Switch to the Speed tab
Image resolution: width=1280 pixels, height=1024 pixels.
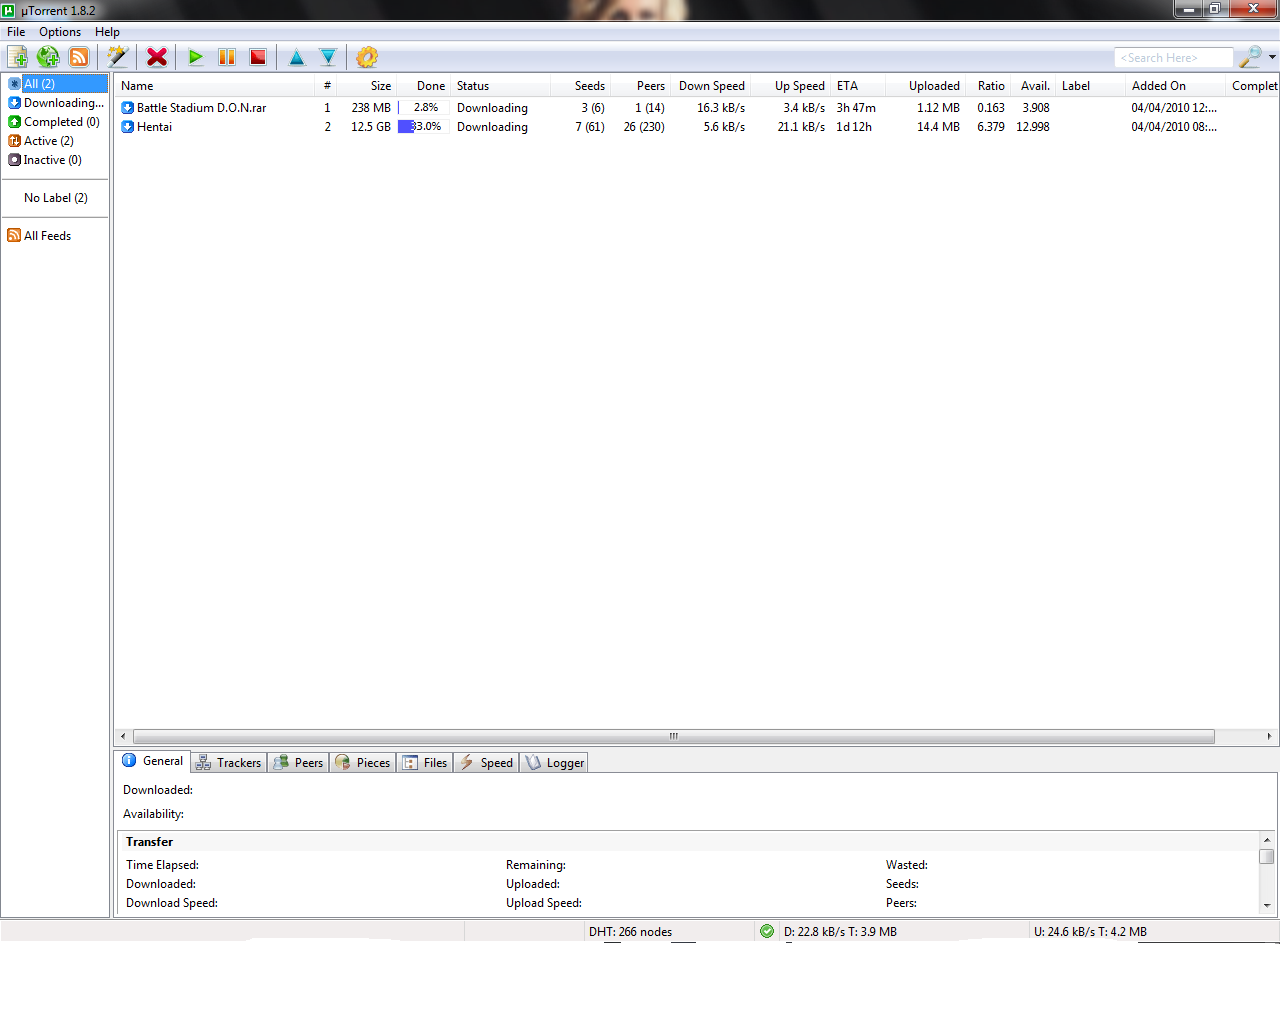(x=486, y=763)
